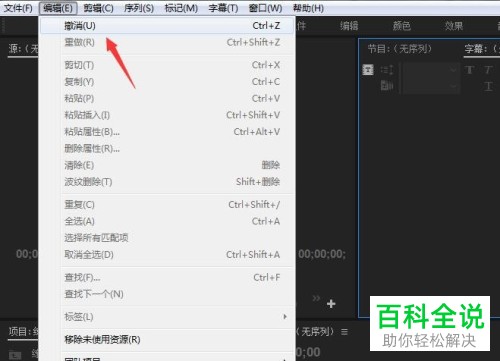The height and width of the screenshot is (361, 500).
Task: Choose 粘贴插入(I) paste insert
Action: 167,115
